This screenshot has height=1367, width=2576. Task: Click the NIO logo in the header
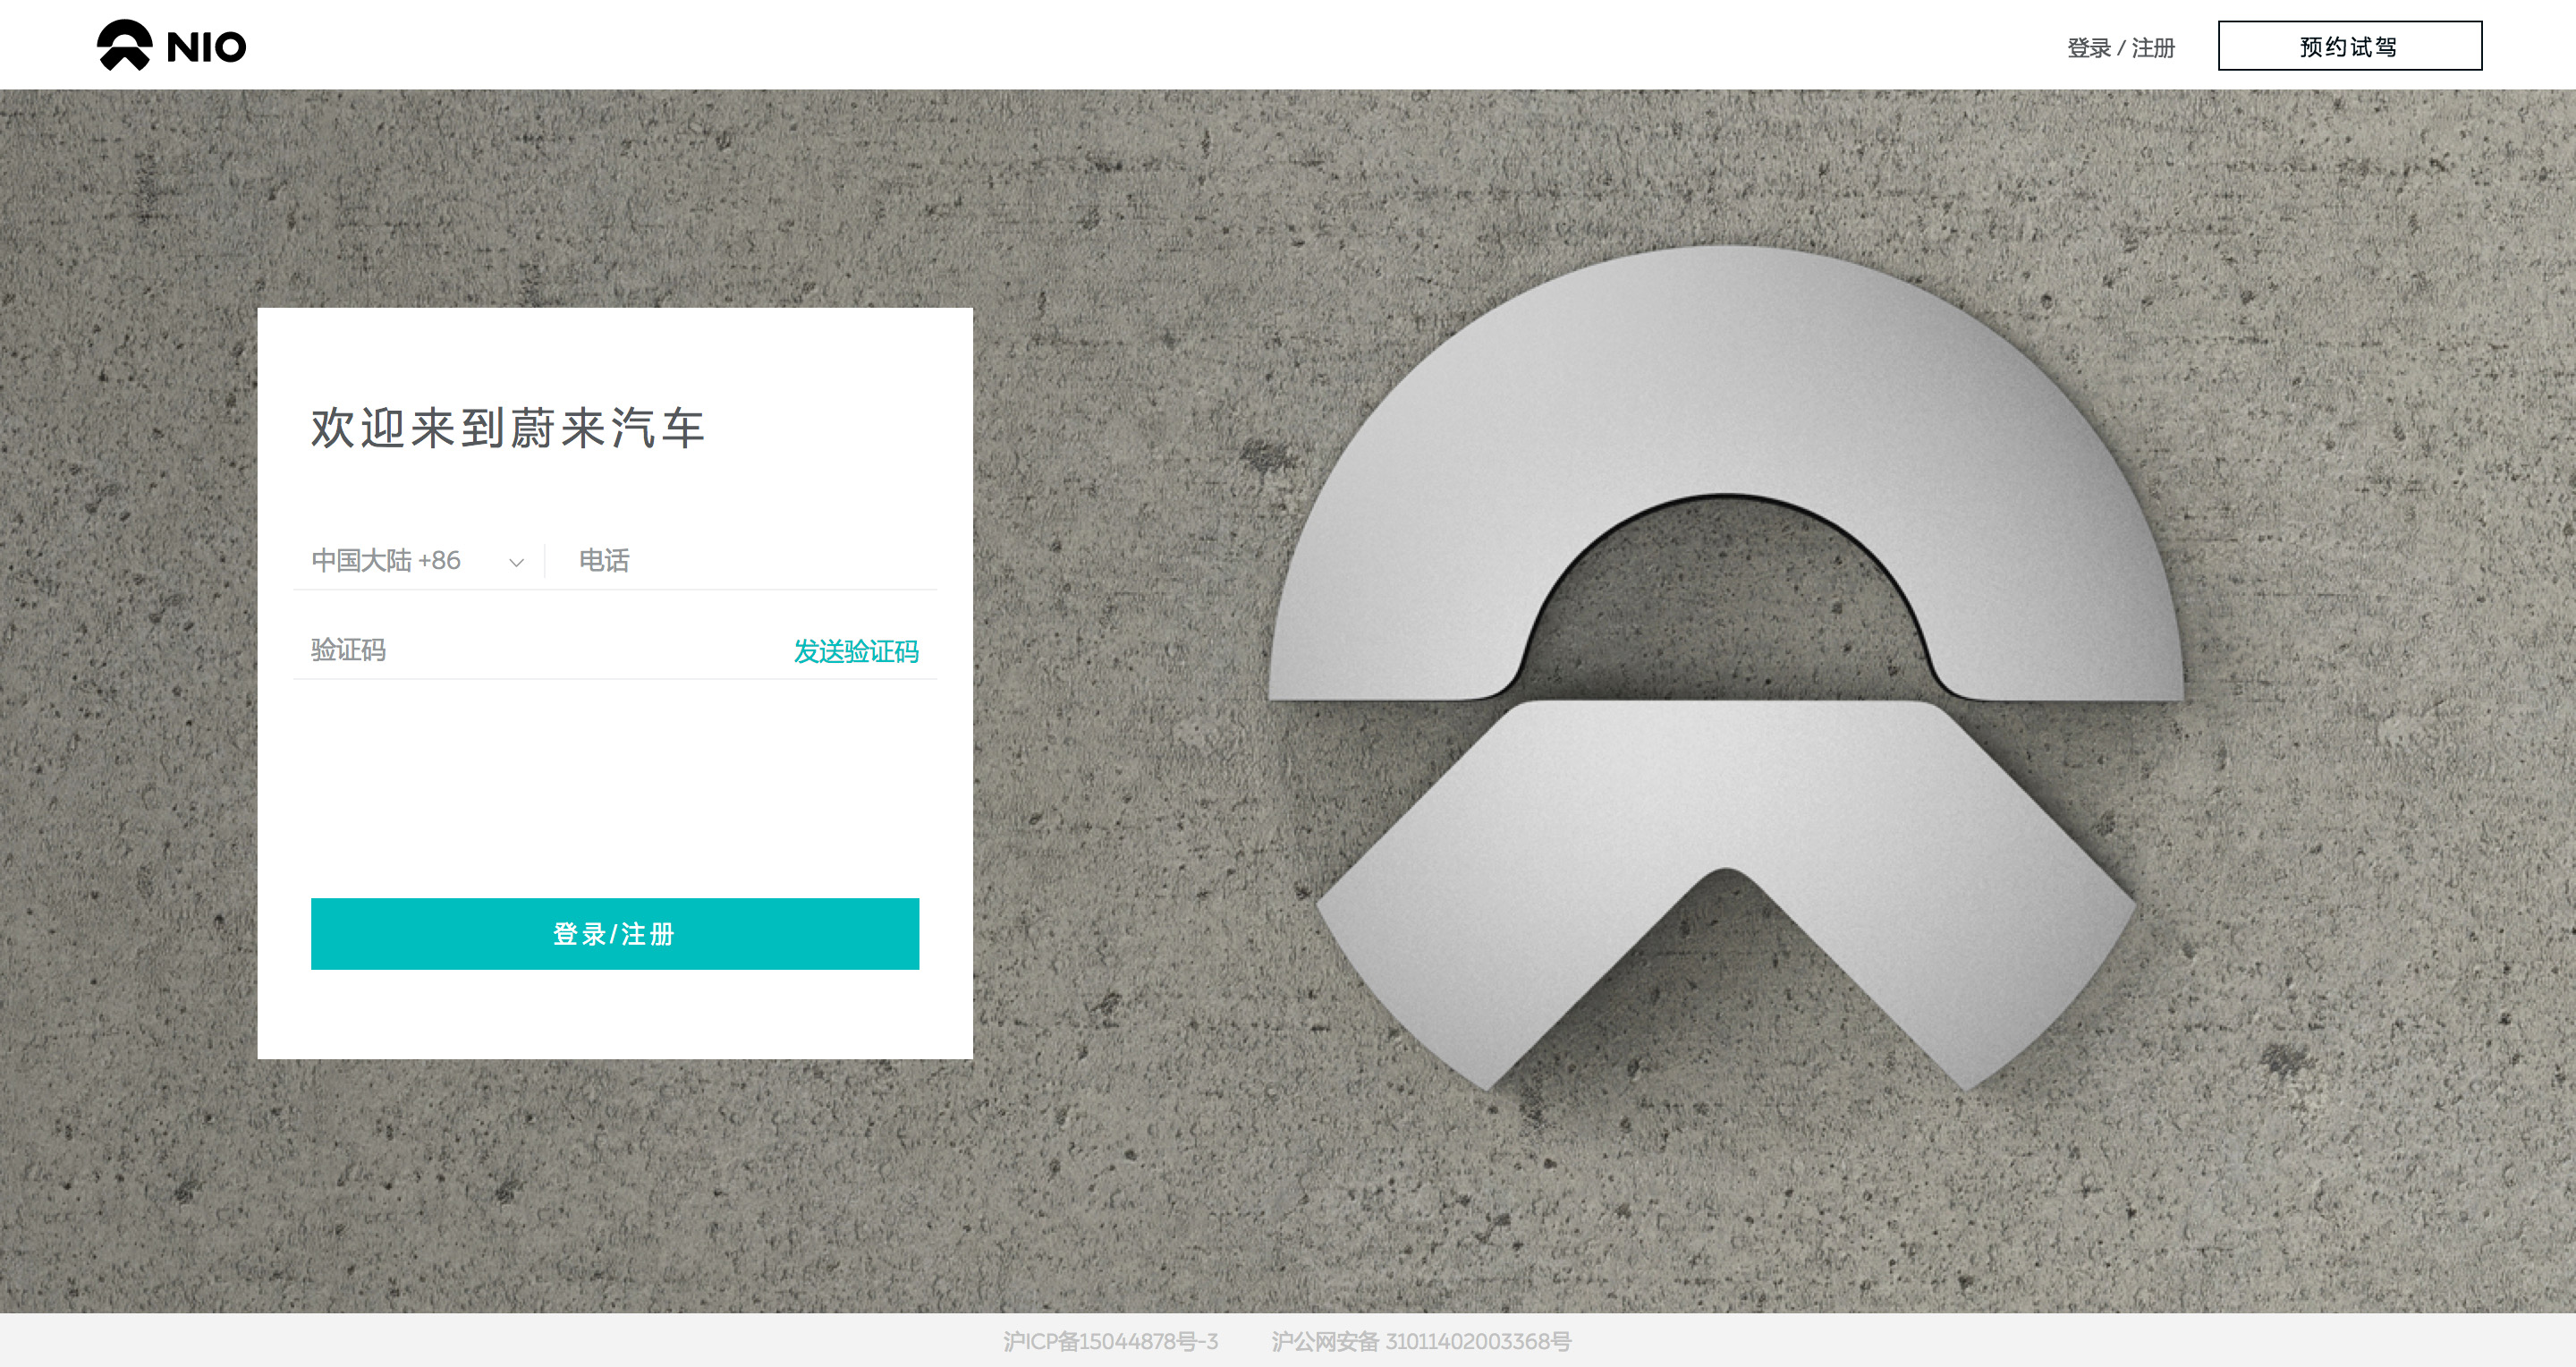coord(171,46)
